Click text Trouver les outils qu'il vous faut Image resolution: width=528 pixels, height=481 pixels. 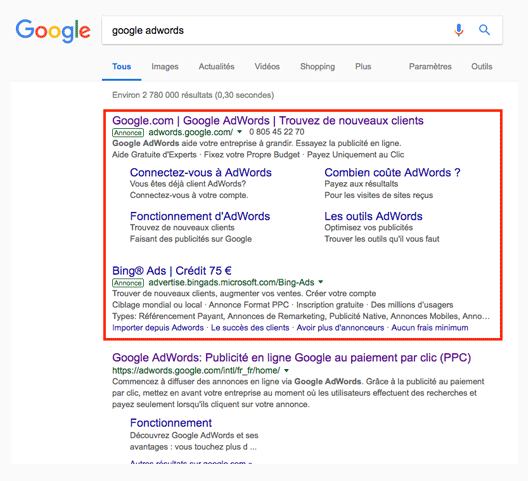click(x=382, y=239)
